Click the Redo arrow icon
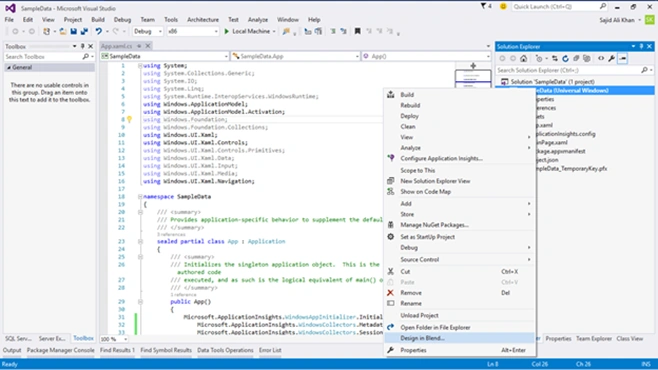Image resolution: width=658 pixels, height=370 pixels. click(x=115, y=31)
